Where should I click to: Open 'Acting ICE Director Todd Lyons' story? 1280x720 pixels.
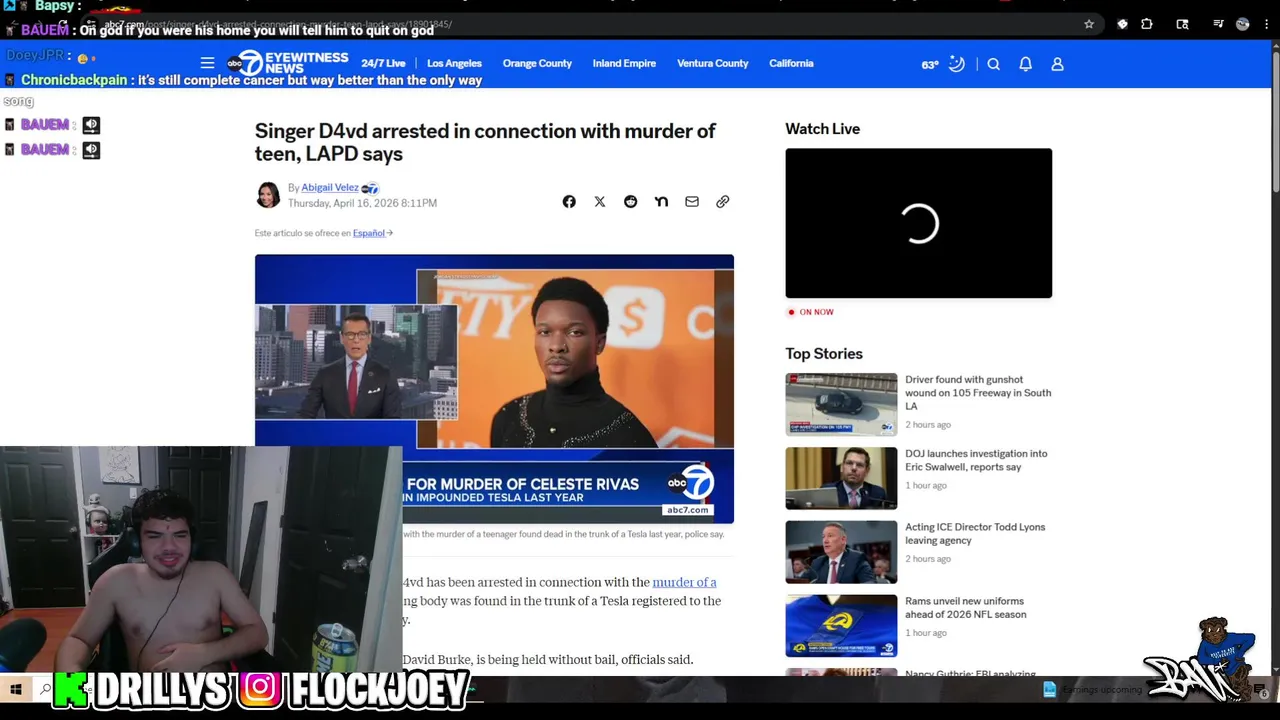[x=975, y=534]
